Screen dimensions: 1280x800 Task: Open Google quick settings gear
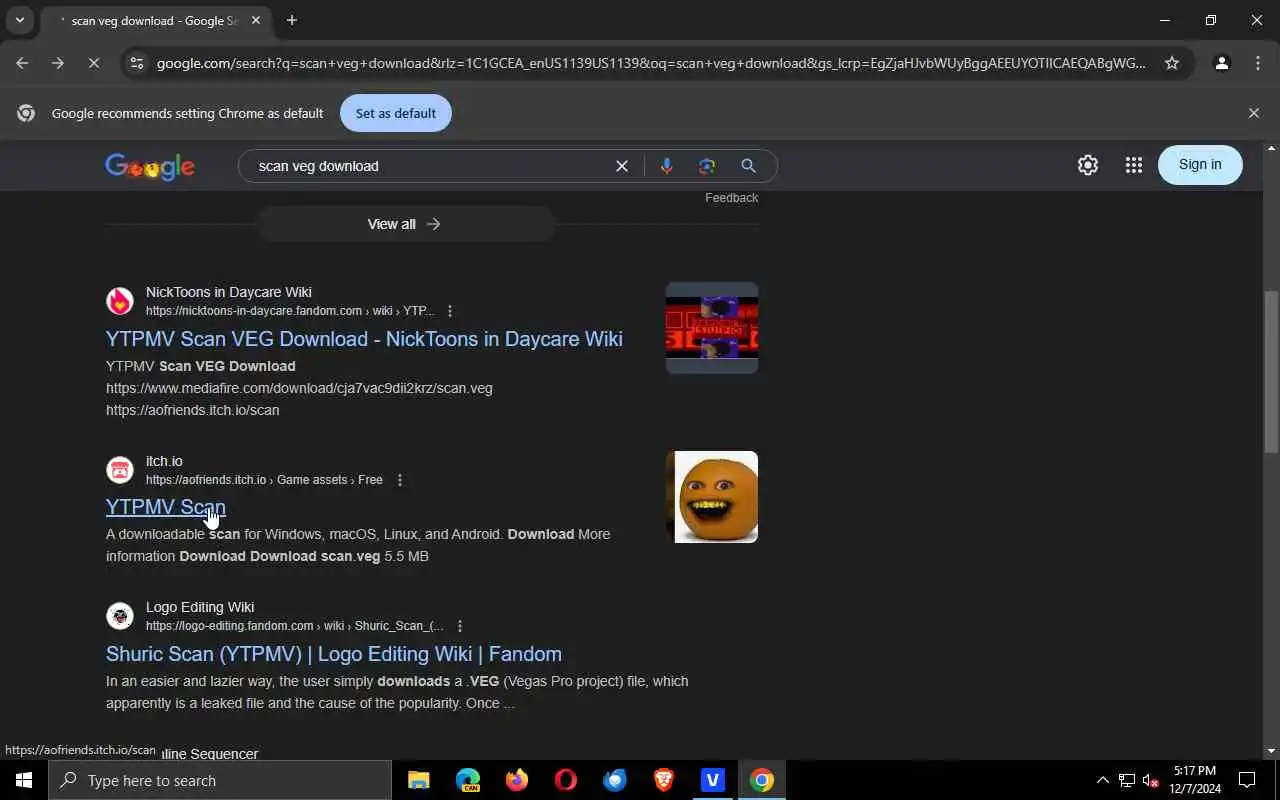[1088, 165]
